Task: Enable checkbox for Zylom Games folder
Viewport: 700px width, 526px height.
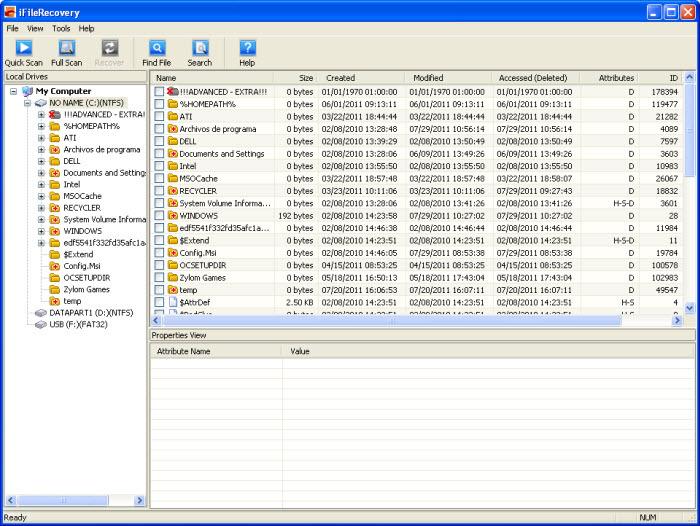Action: click(x=159, y=277)
